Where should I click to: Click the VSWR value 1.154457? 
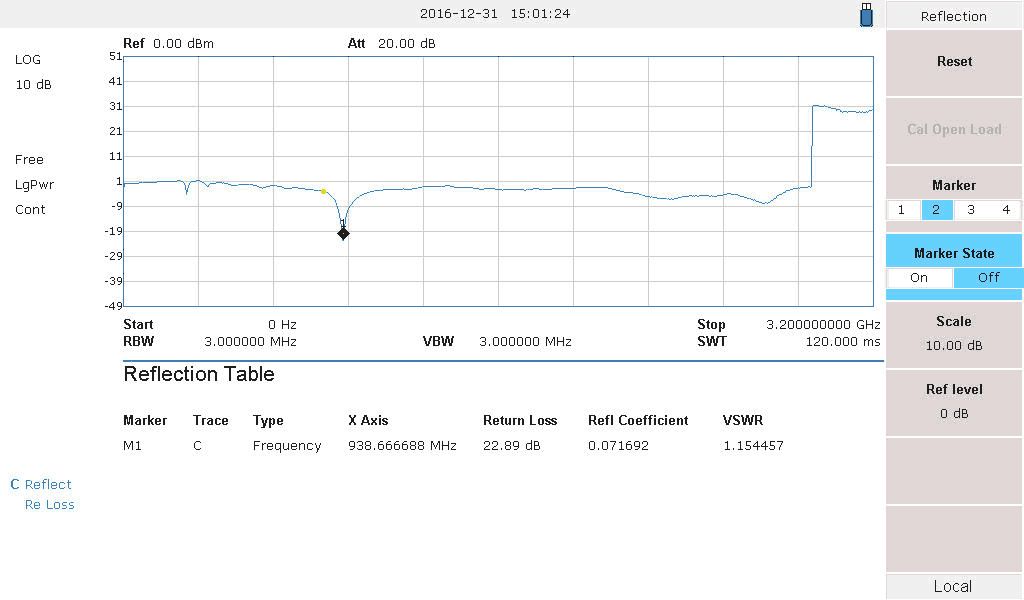(753, 446)
